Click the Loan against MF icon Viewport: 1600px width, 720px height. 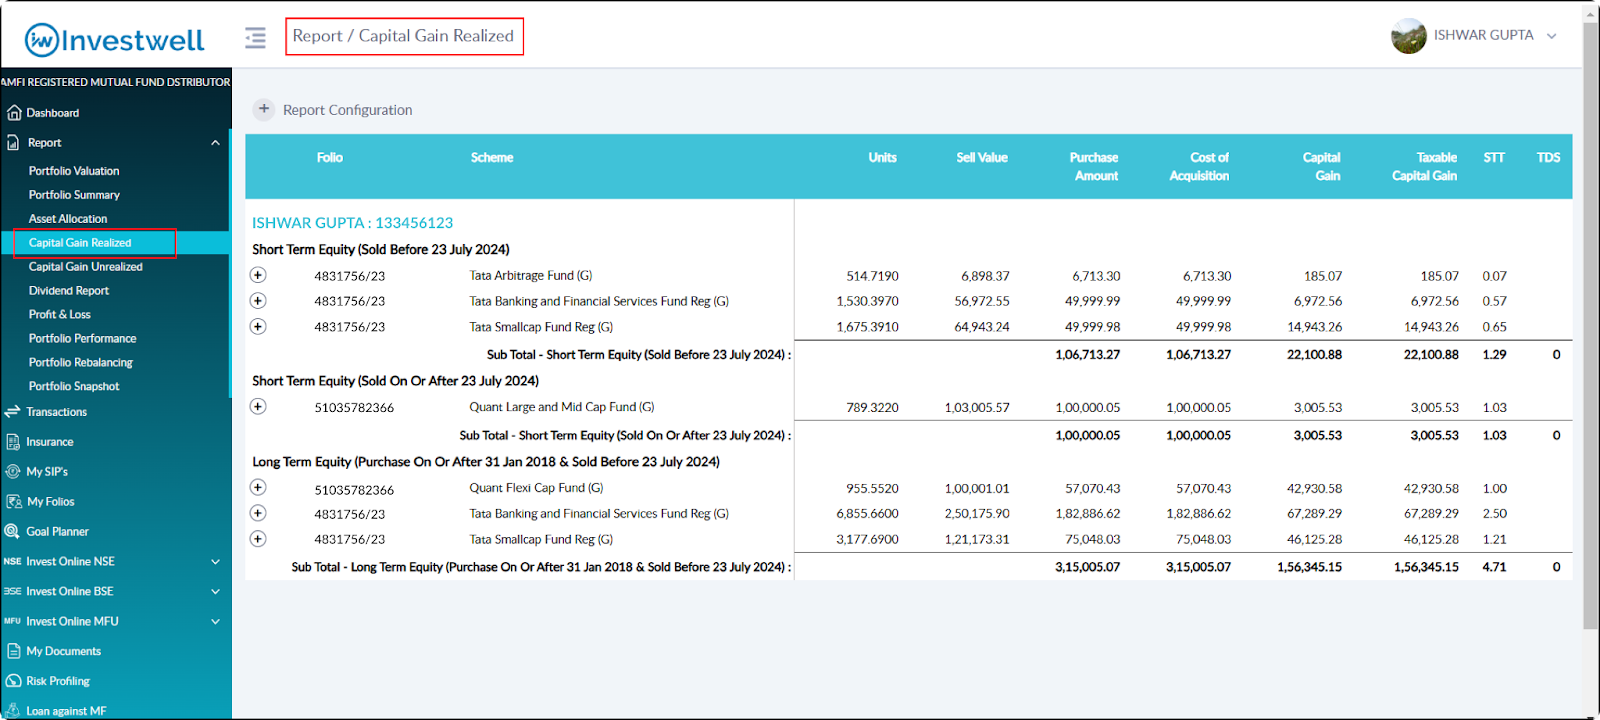pos(13,711)
